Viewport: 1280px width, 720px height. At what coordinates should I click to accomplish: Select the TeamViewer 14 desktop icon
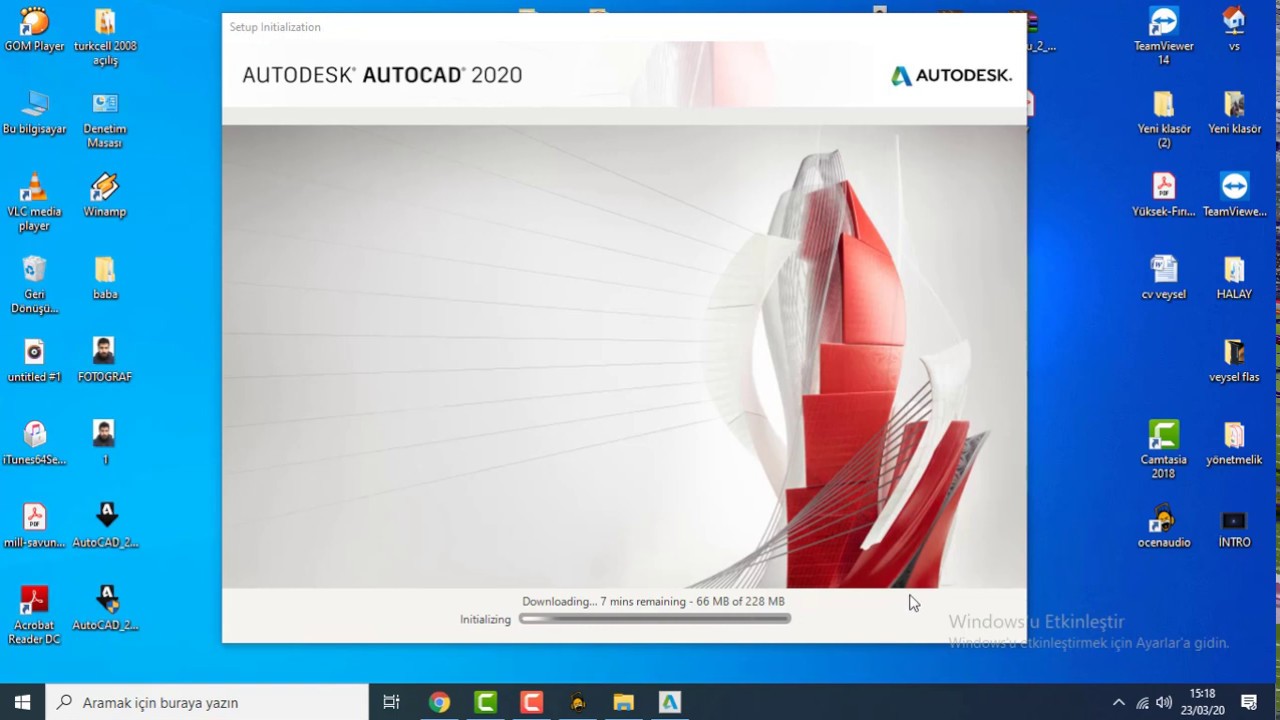tap(1164, 37)
